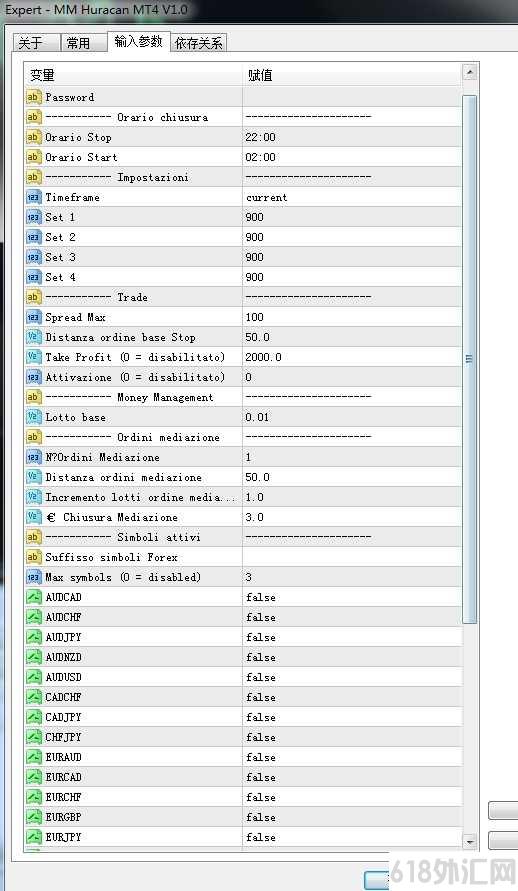Viewport: 518px width, 891px height.
Task: Click the Take Profit double icon
Action: coord(34,357)
